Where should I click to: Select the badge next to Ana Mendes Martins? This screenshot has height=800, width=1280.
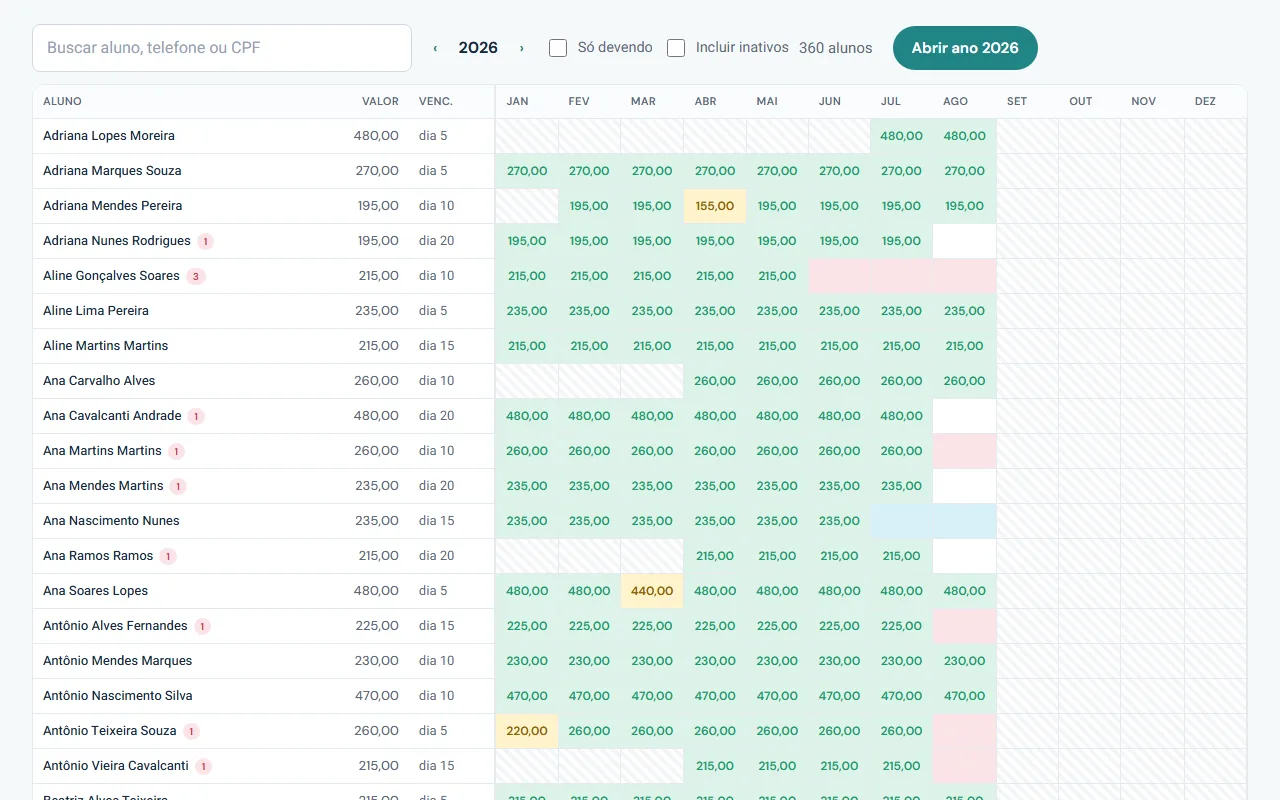click(178, 486)
